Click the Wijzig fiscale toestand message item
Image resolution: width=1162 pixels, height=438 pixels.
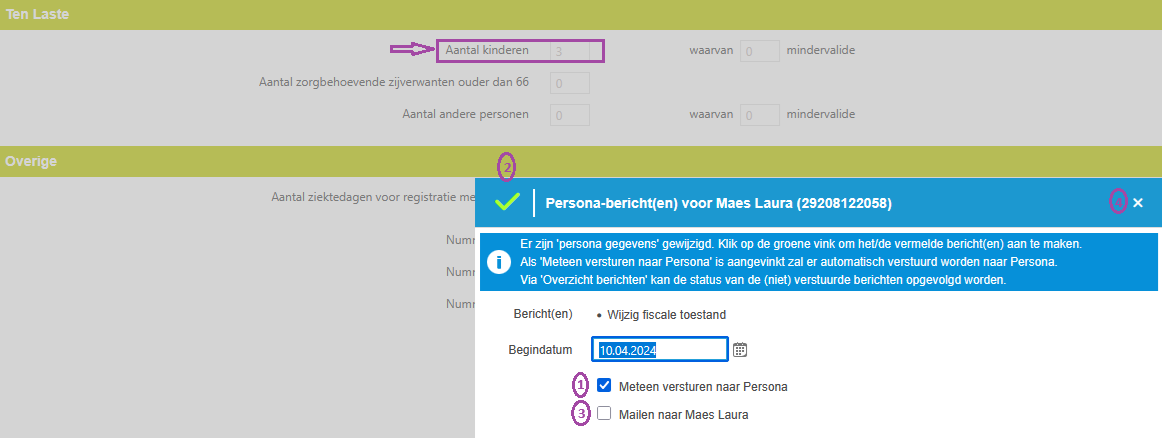coord(664,314)
